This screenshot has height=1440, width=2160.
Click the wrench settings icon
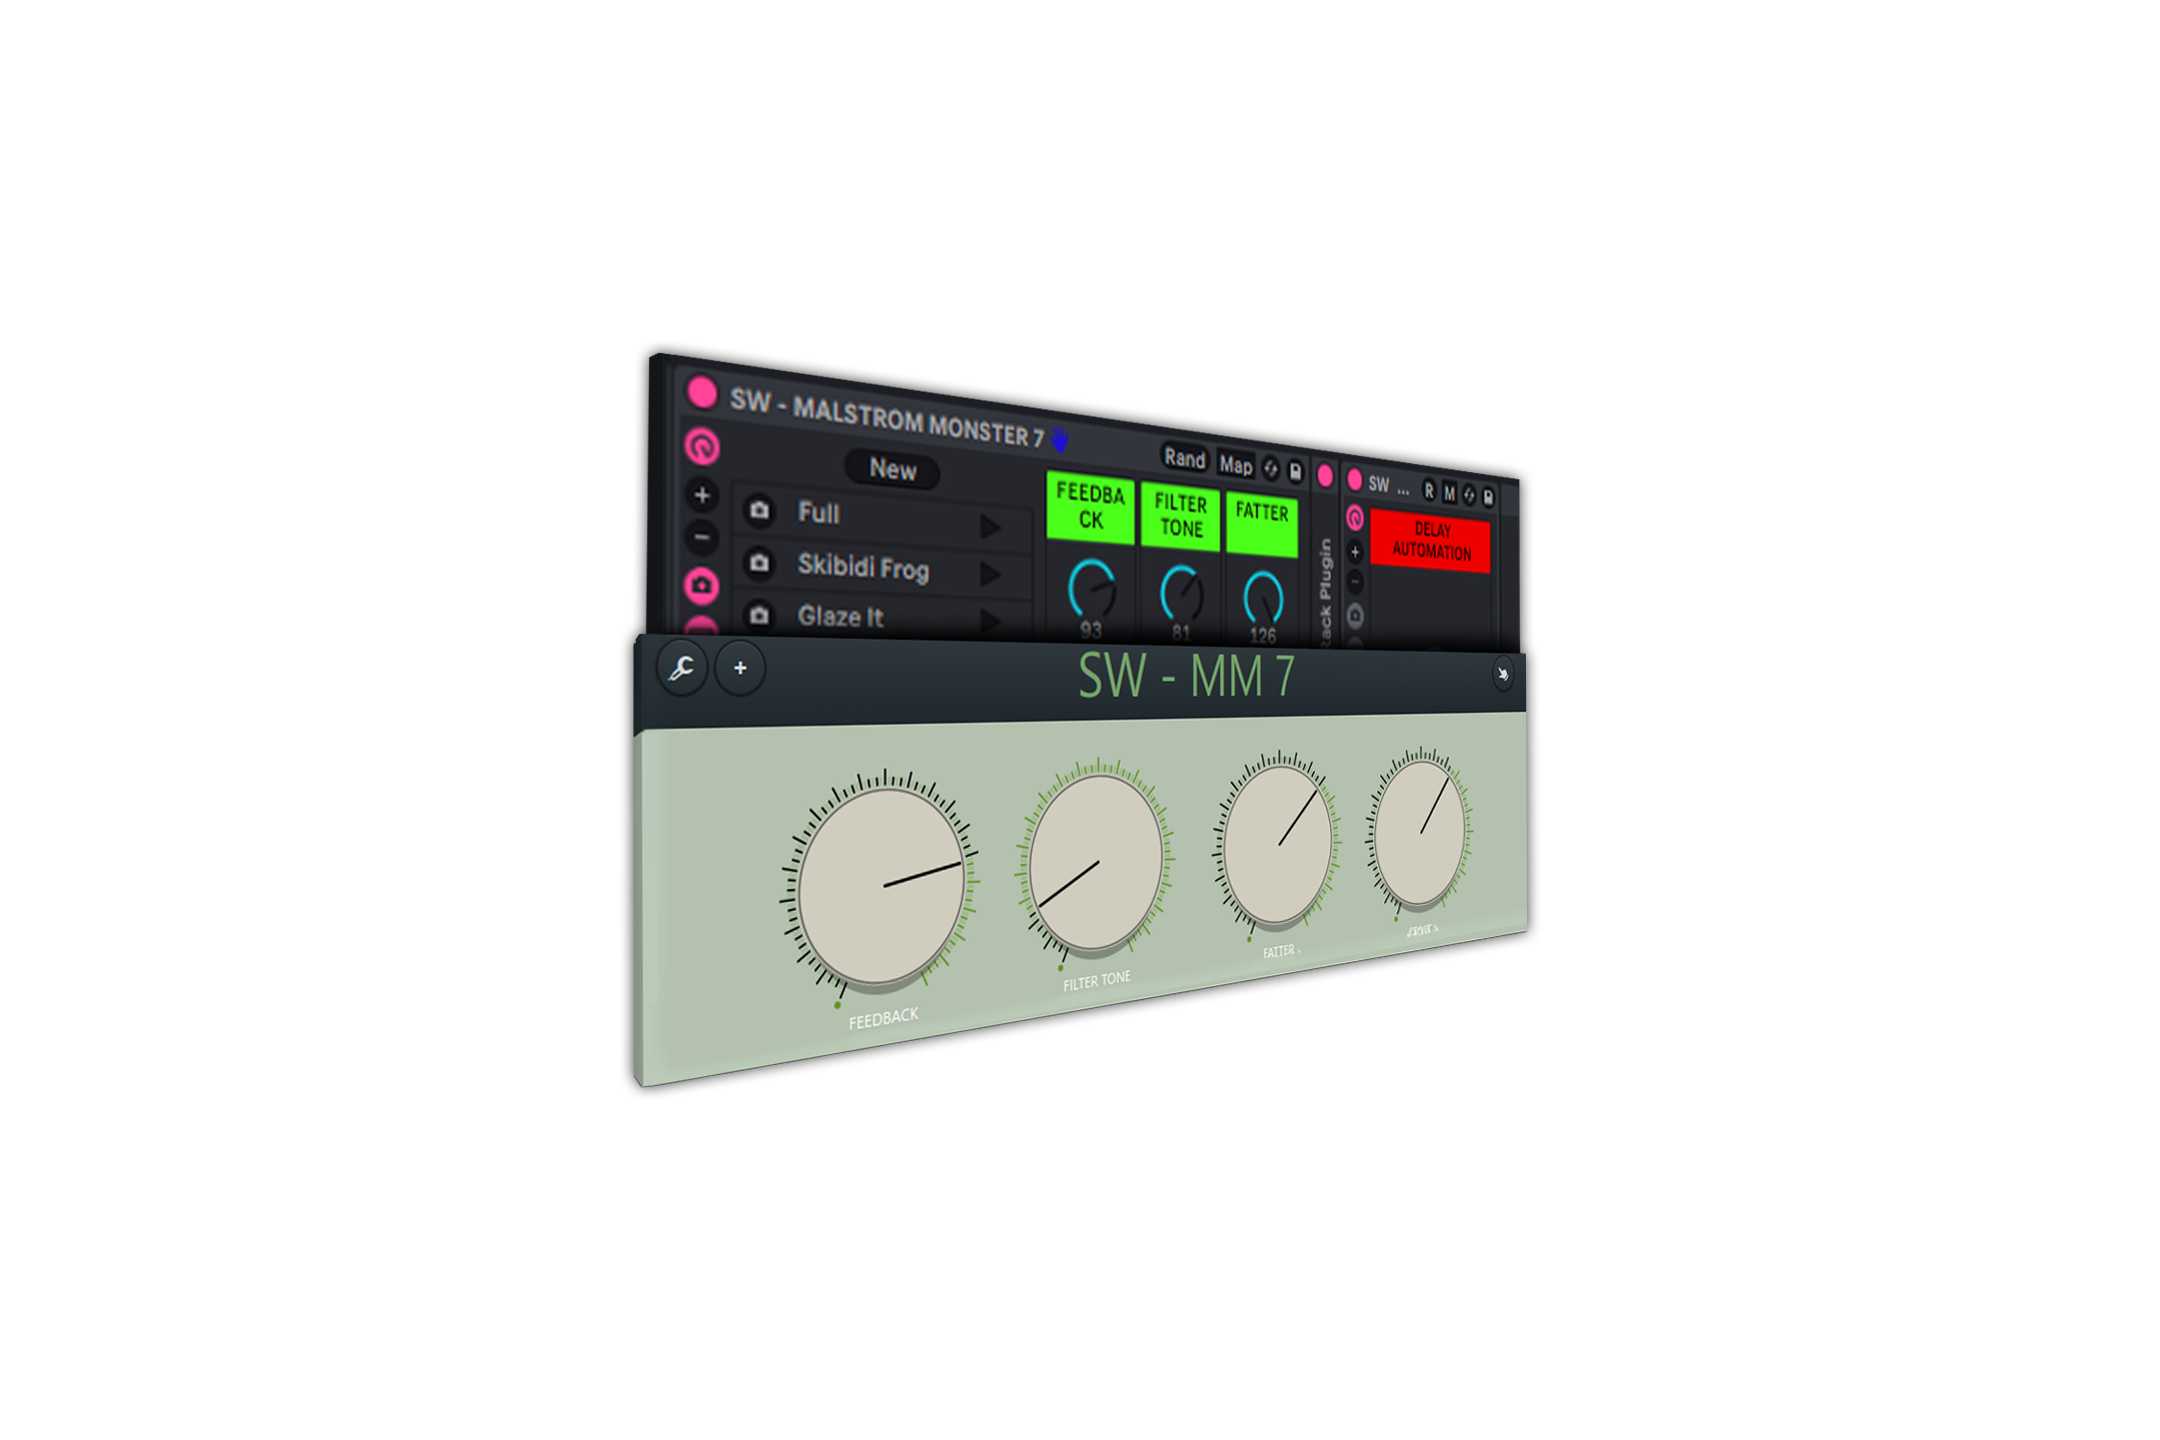click(682, 668)
